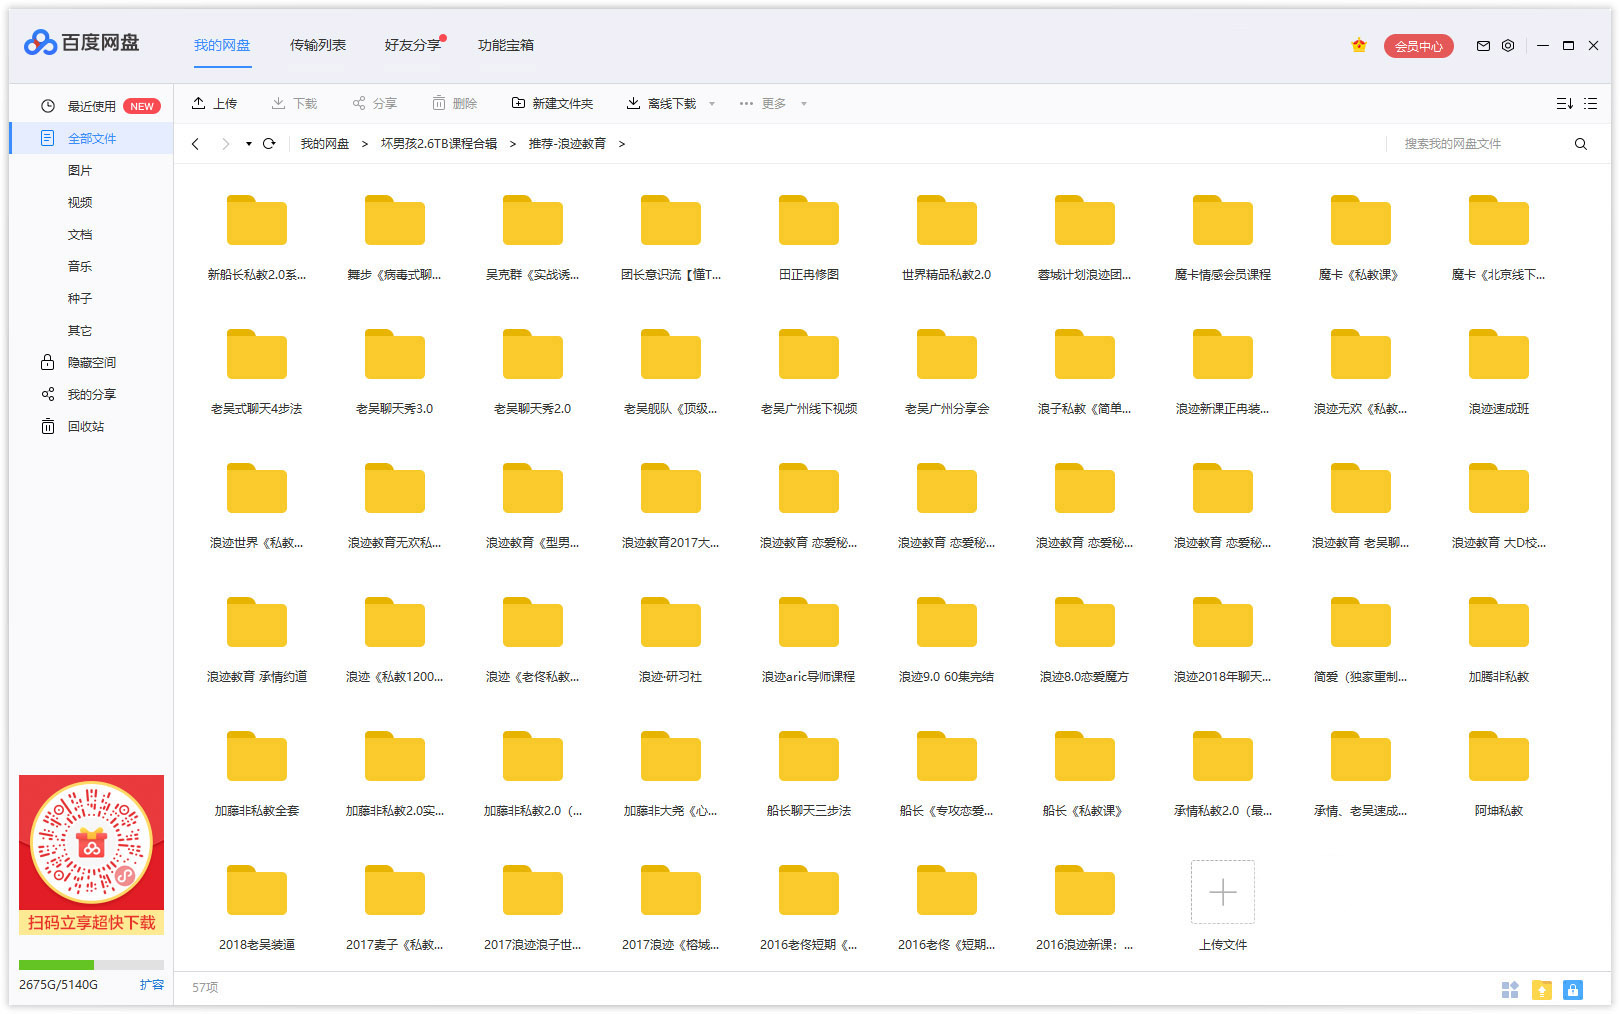Open the 功能宝箱 tab
Screen dimensions: 1620x1014
coord(506,45)
